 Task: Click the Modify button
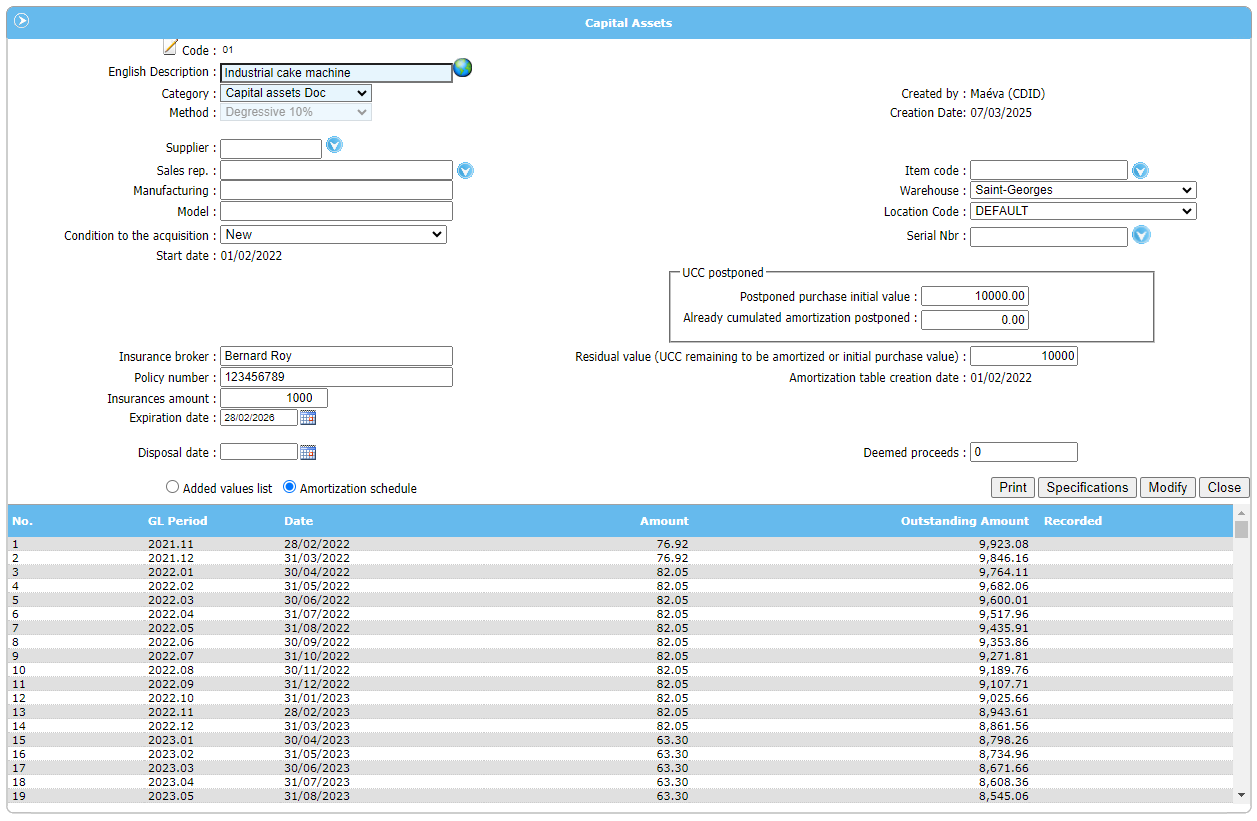pos(1168,487)
